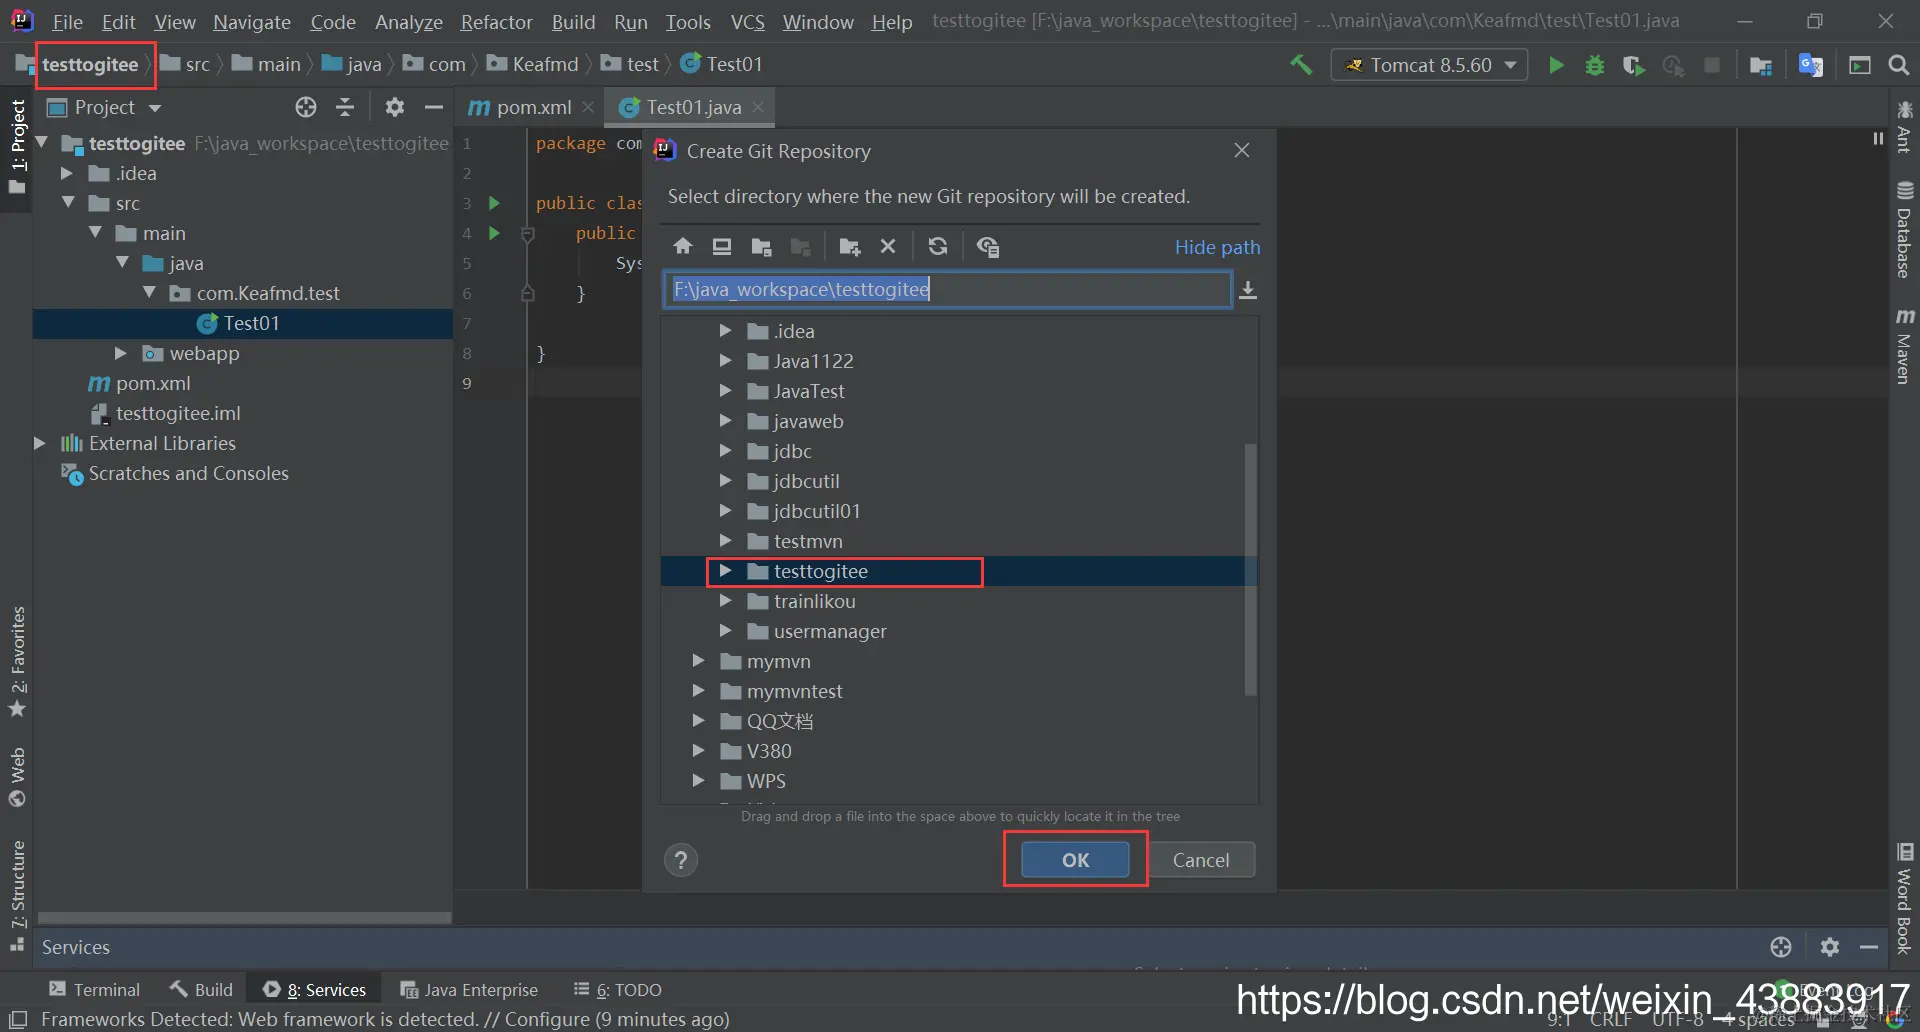The width and height of the screenshot is (1920, 1032).
Task: Click locate-file crosshair icon in Project panel
Action: tap(306, 107)
